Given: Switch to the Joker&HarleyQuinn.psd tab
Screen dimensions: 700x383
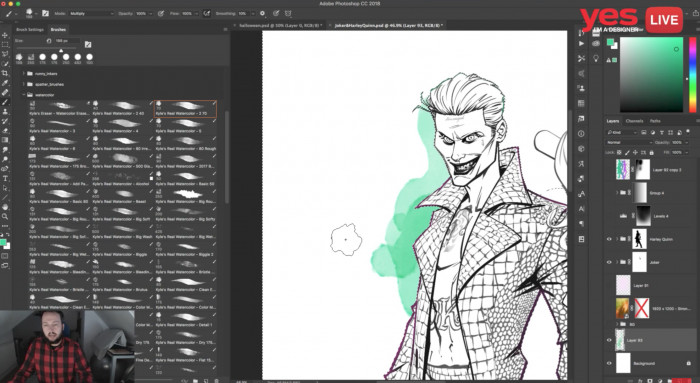Looking at the screenshot, I should [x=388, y=25].
